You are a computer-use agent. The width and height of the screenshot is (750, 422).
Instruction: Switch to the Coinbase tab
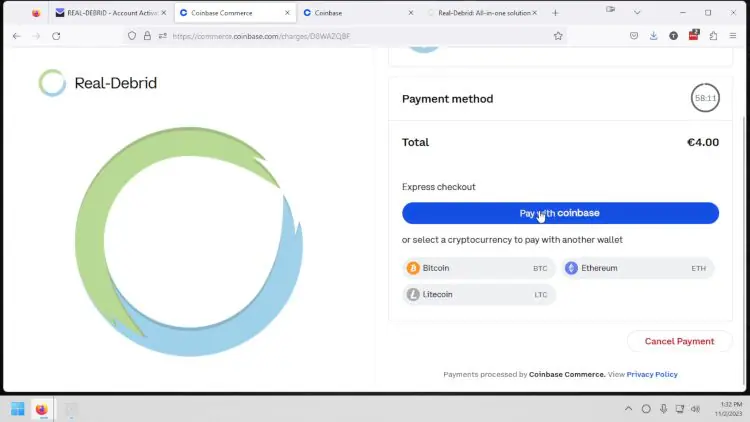(x=359, y=13)
